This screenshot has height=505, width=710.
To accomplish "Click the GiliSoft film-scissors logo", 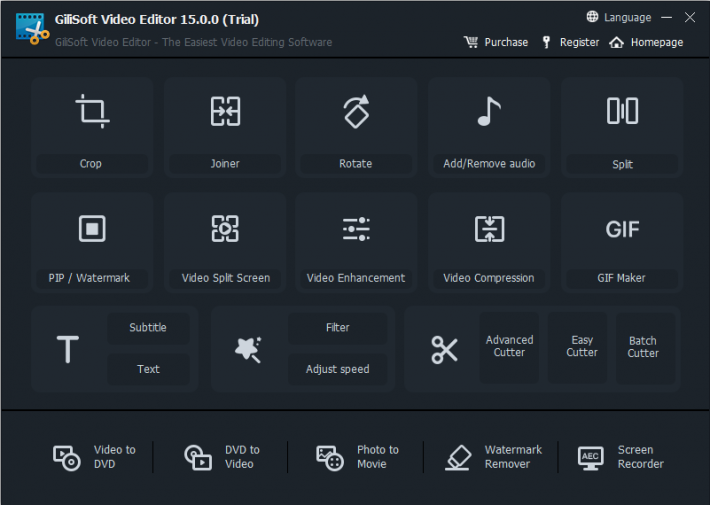I will pyautogui.click(x=32, y=29).
